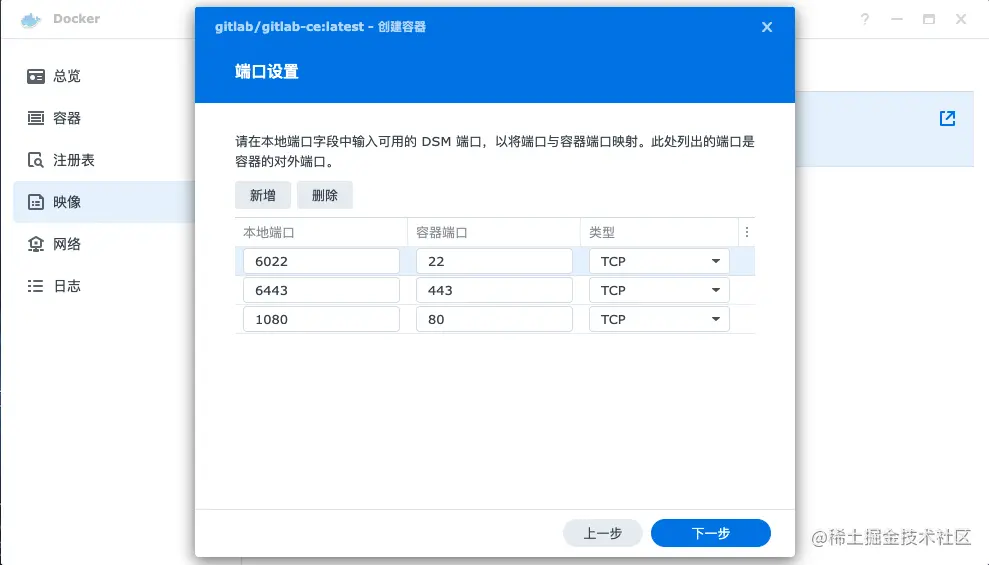Image resolution: width=989 pixels, height=565 pixels.
Task: Click the local port field showing 1080
Action: (321, 319)
